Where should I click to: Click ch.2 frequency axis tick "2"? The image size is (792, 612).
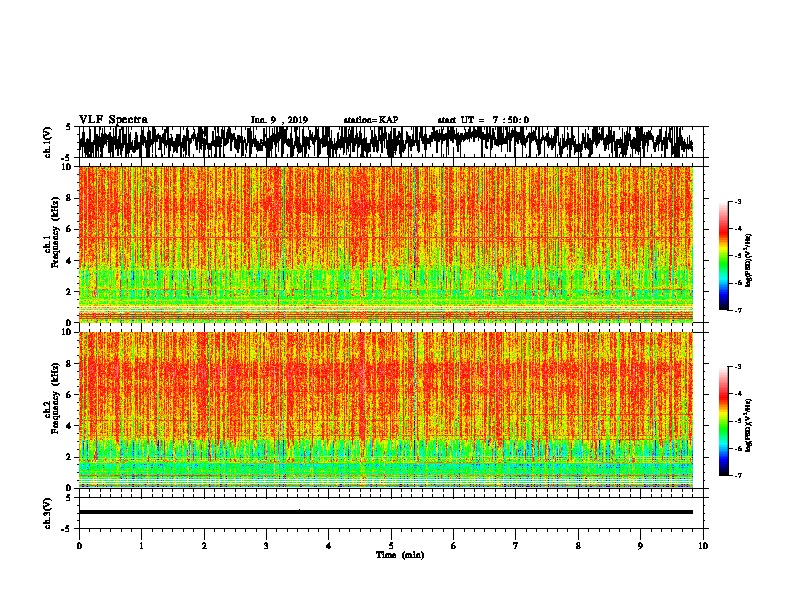click(69, 457)
